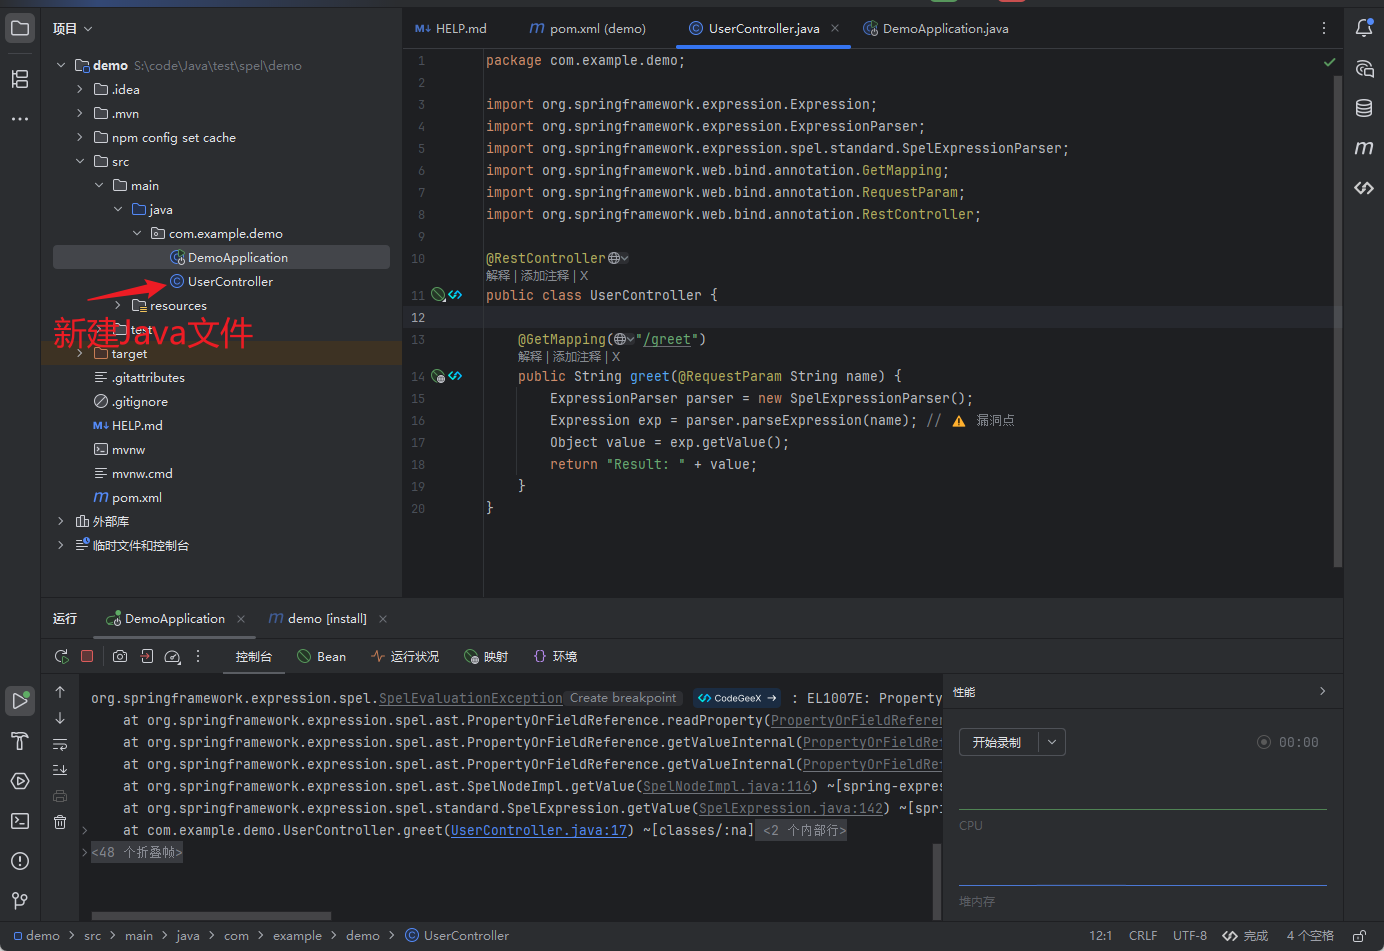Click the console horizontal scrollbar
This screenshot has height=951, width=1384.
click(211, 916)
